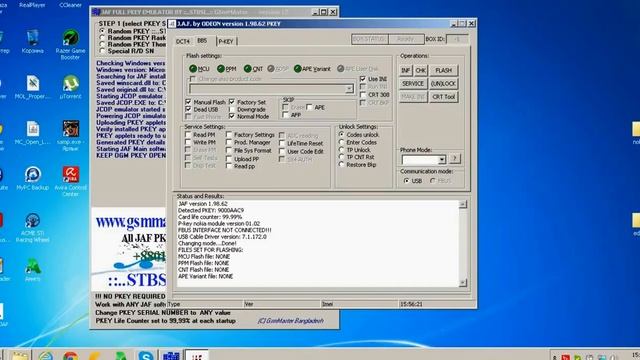Switch to JAF emulator taskbar item

[x=171, y=356]
